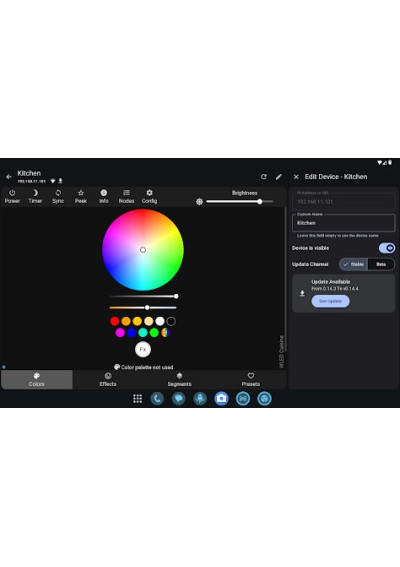Open the Timer moon icon

[35, 193]
